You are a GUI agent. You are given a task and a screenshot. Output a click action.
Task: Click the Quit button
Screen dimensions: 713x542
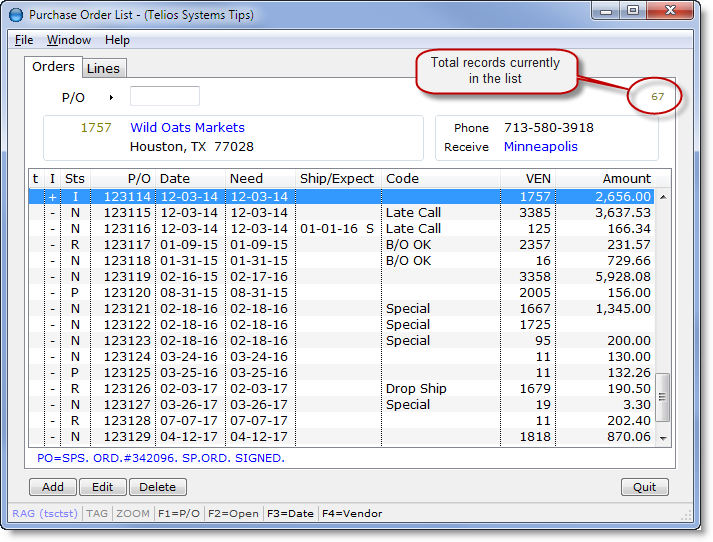(x=645, y=487)
